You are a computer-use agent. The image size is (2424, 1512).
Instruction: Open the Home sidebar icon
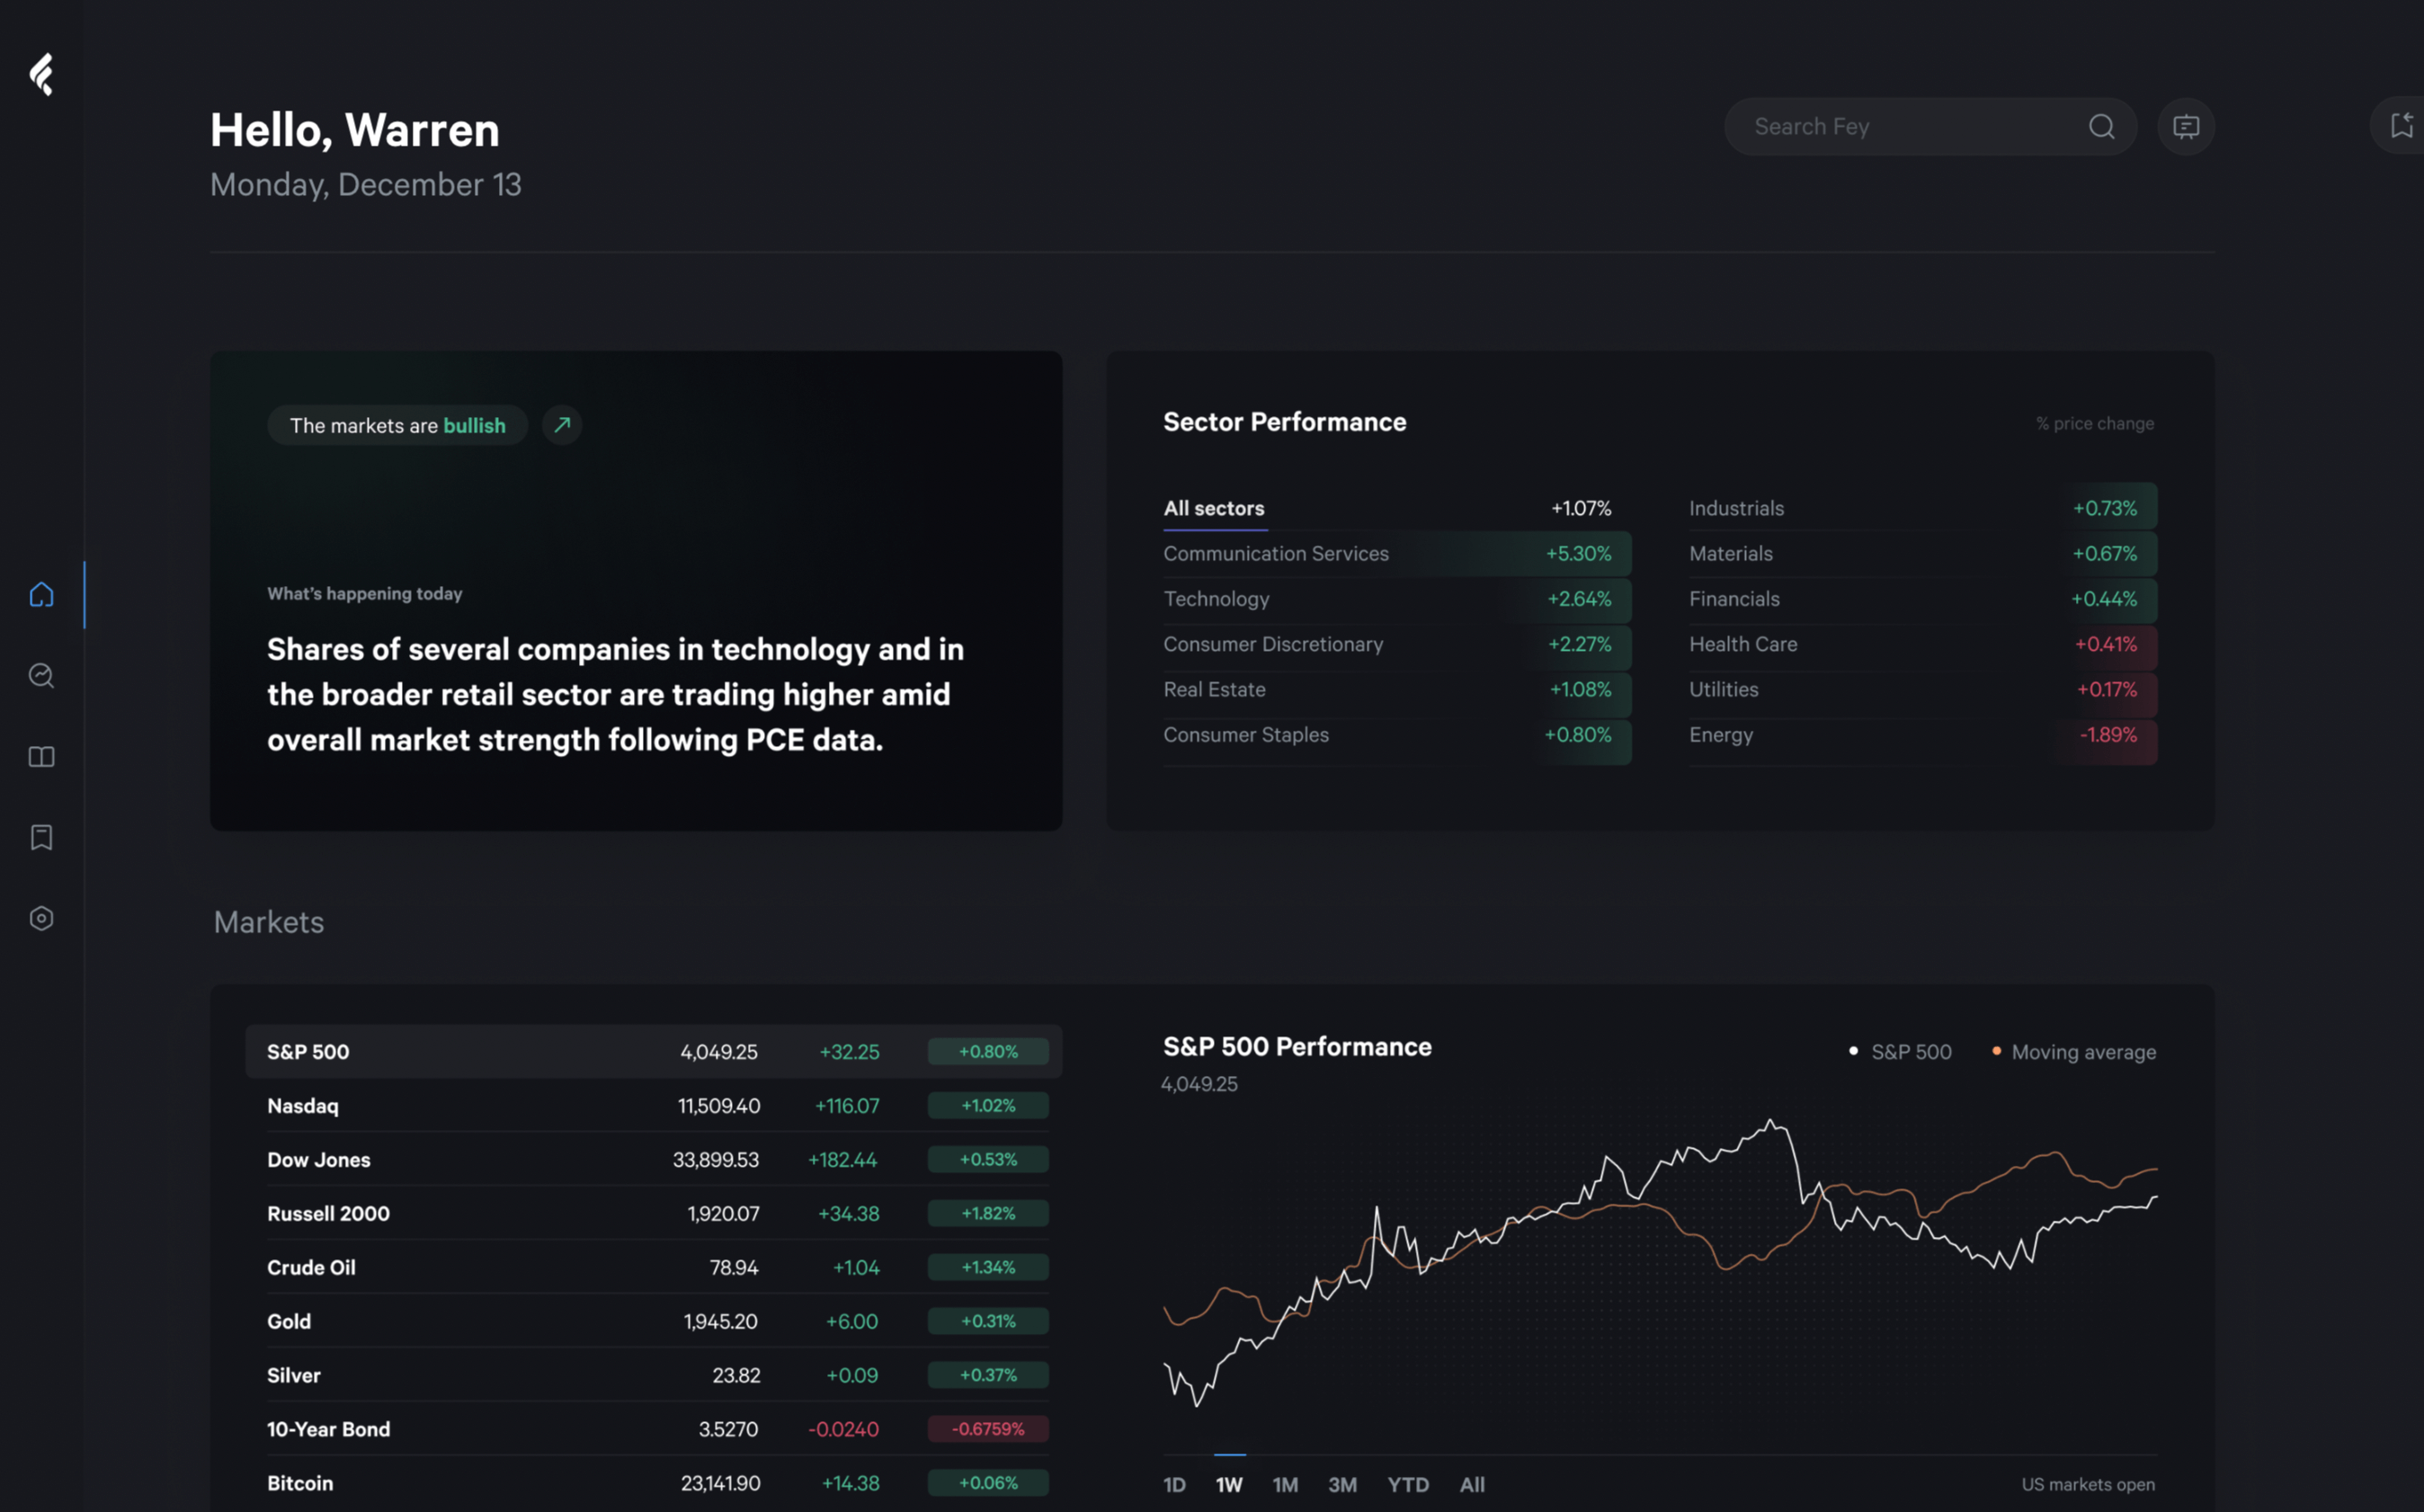point(42,595)
